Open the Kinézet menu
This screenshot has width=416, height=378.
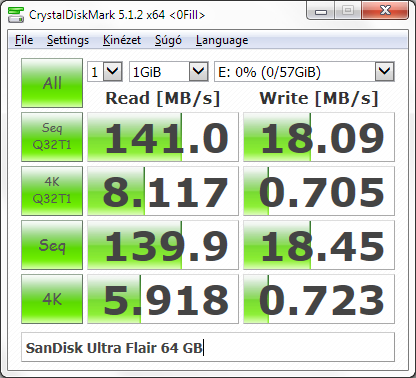click(x=122, y=40)
